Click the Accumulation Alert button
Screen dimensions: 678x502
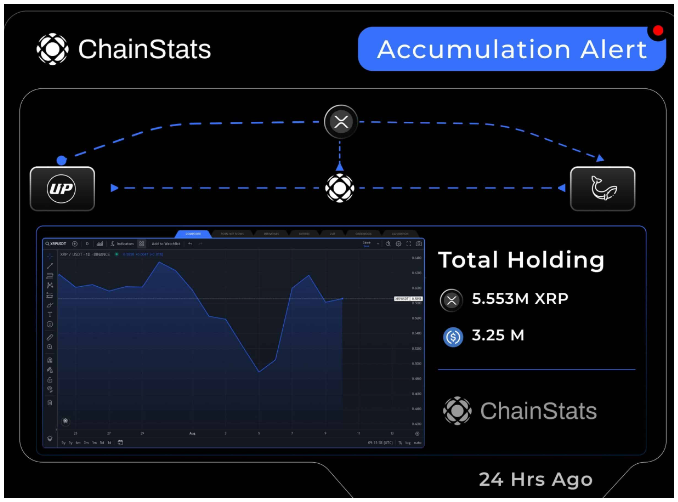[512, 49]
